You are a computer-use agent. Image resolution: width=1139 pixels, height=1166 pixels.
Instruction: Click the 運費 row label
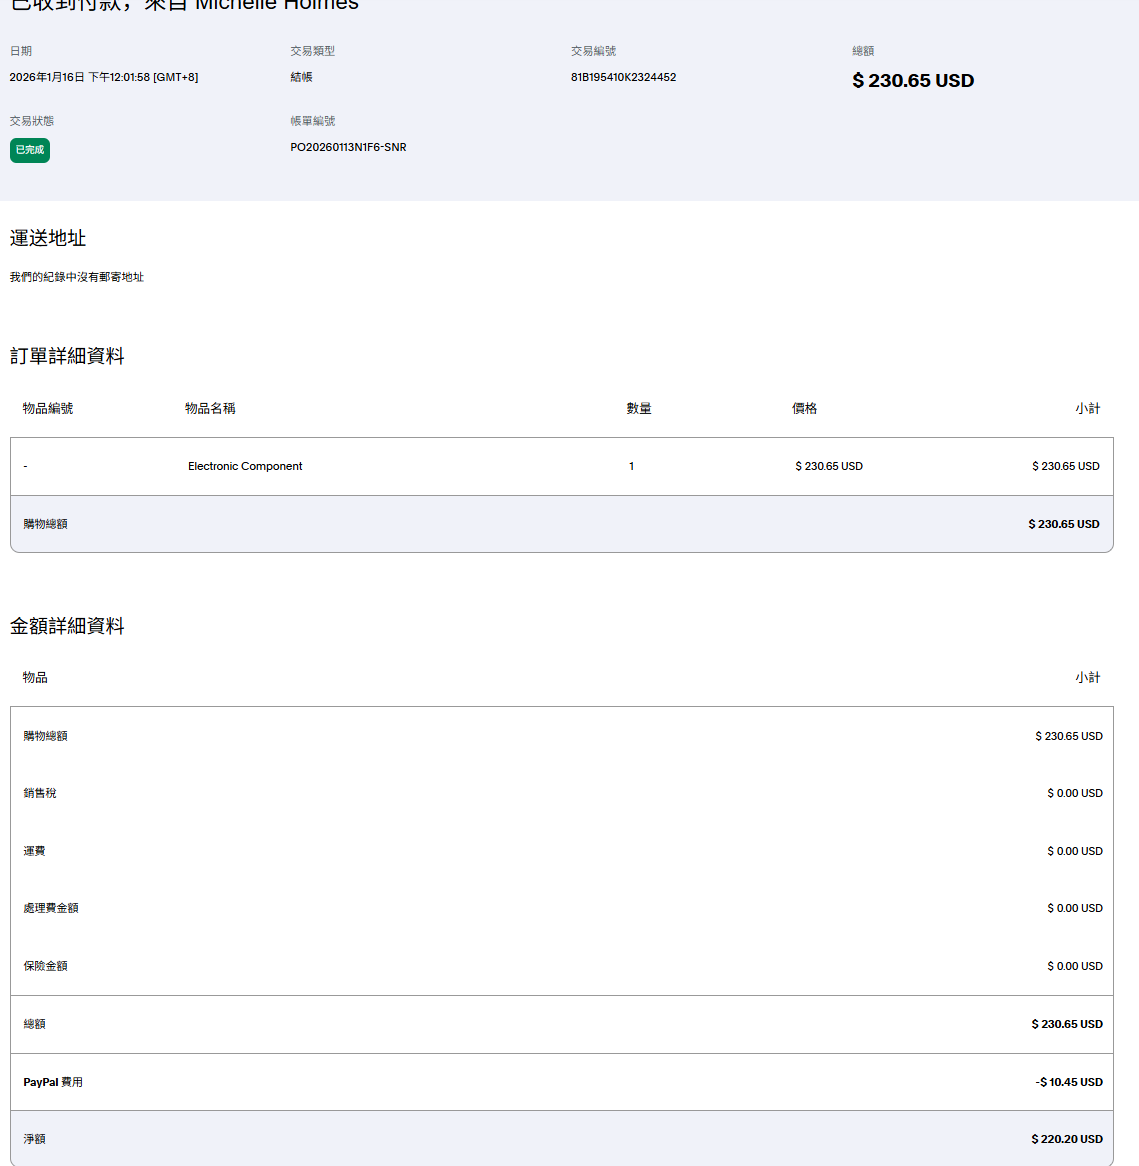coord(35,851)
